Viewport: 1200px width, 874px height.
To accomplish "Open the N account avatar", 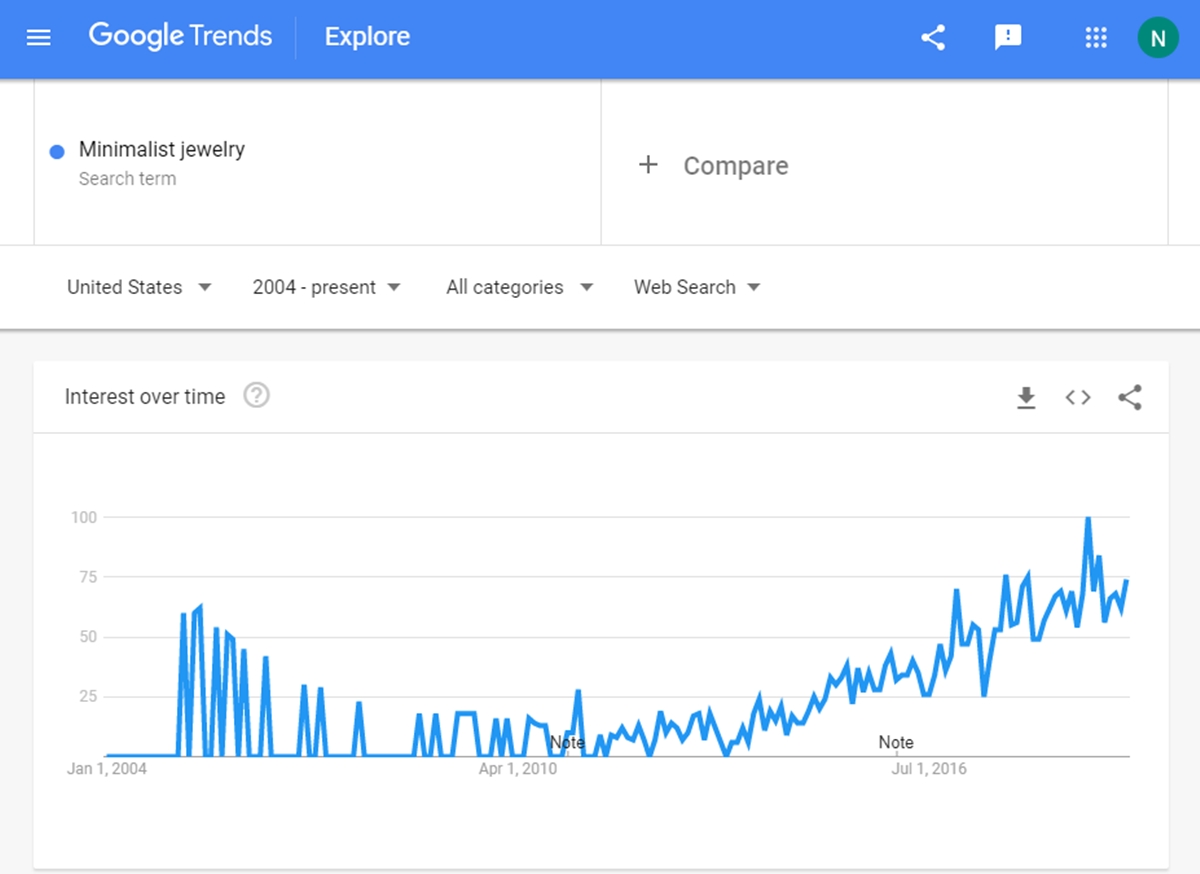I will [1158, 38].
